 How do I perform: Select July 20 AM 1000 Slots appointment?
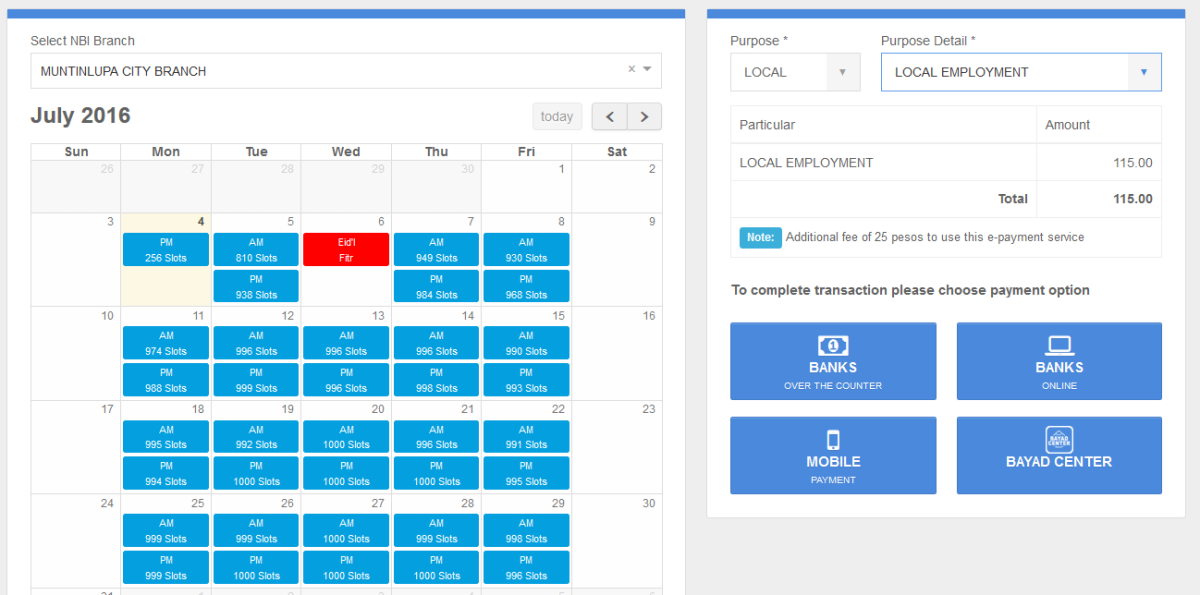[346, 437]
